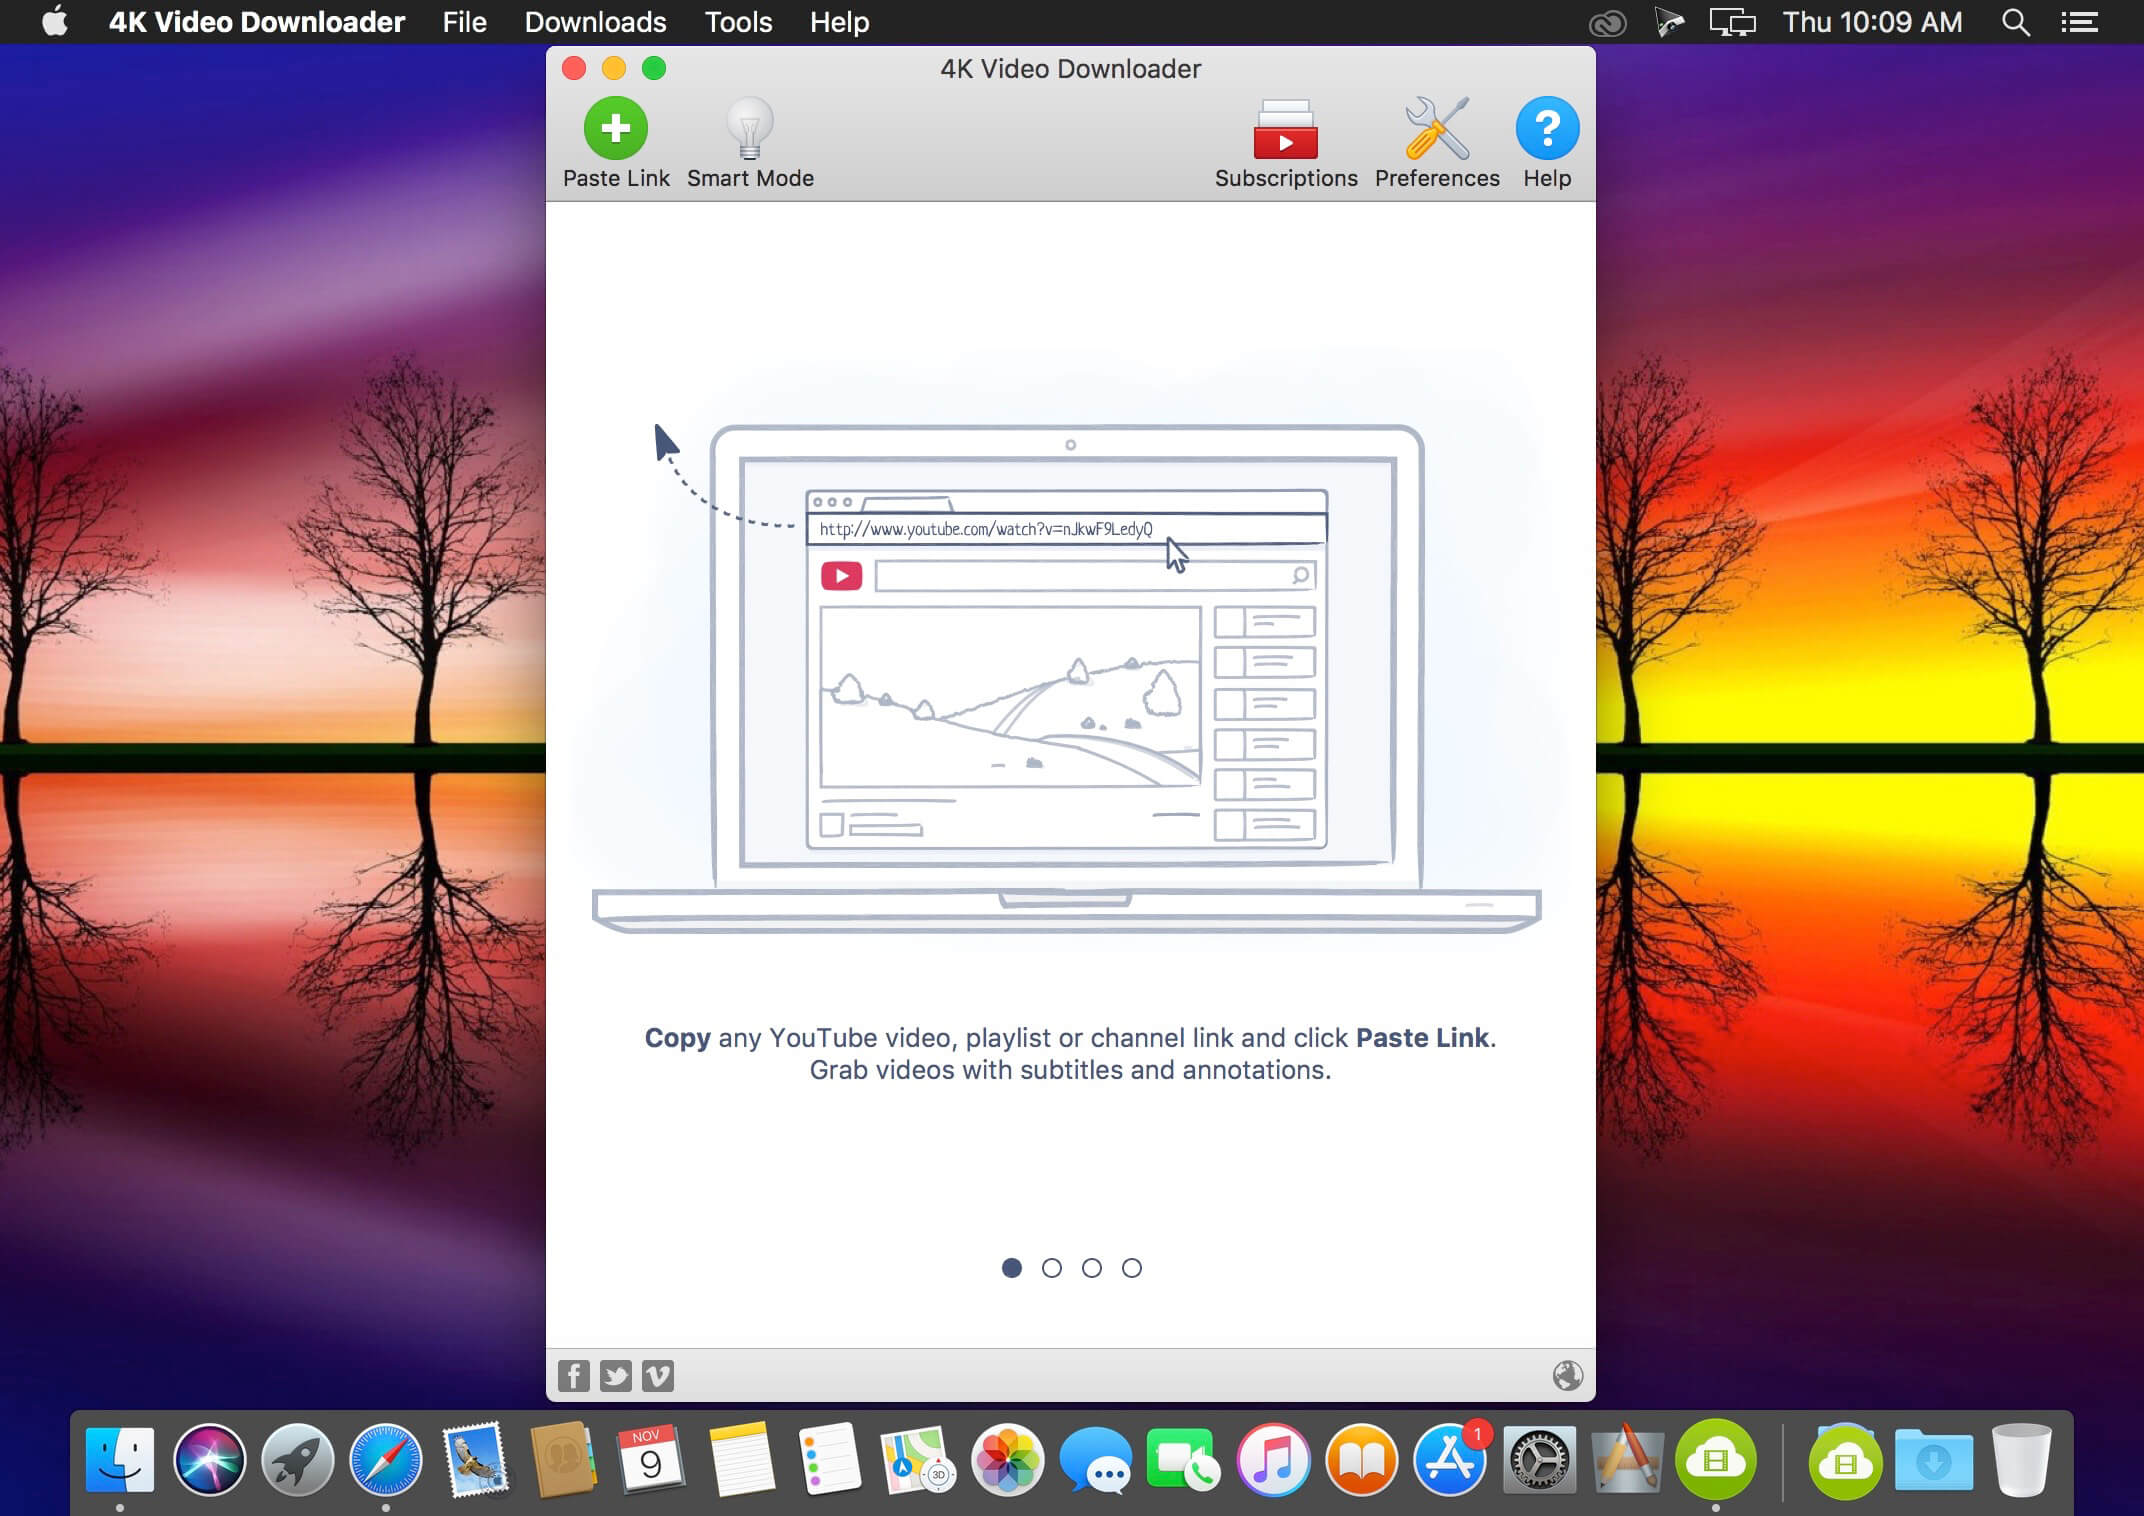Open File menu in menu bar
The width and height of the screenshot is (2144, 1516).
coord(464,21)
